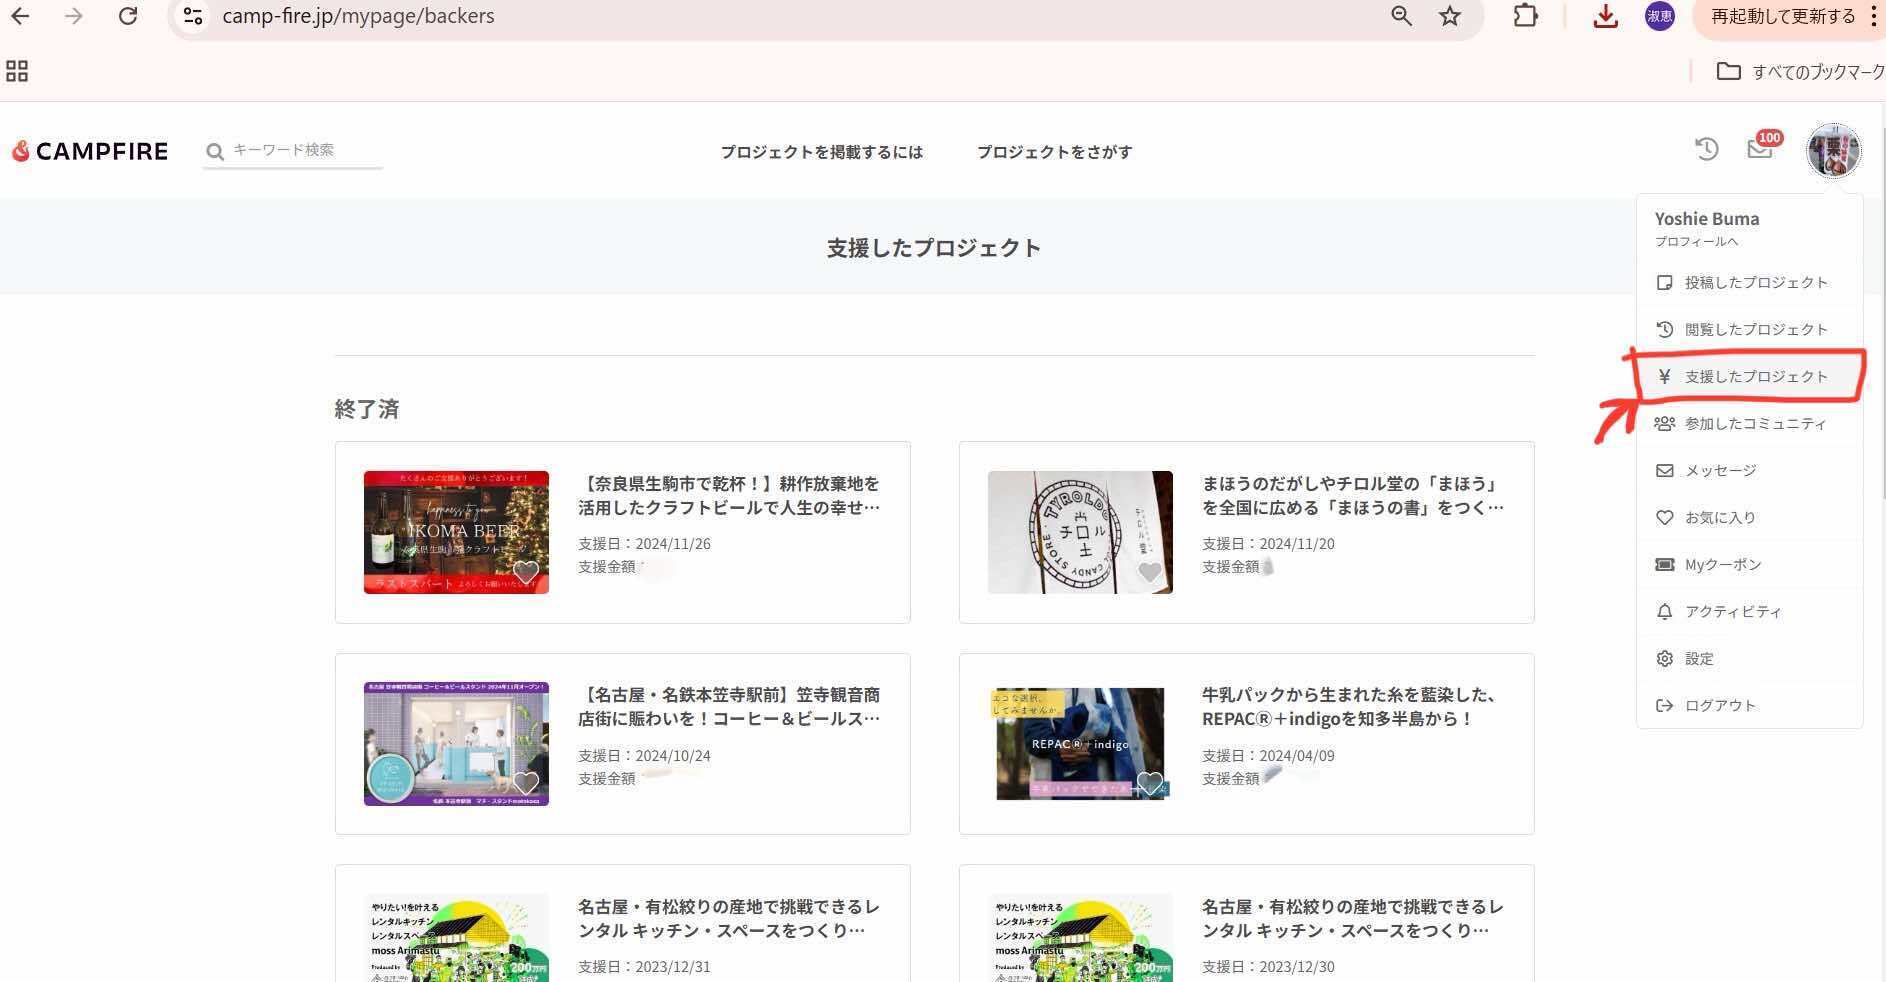Open the 笠寺観音商店街 project thumbnail
1886x982 pixels.
(456, 744)
